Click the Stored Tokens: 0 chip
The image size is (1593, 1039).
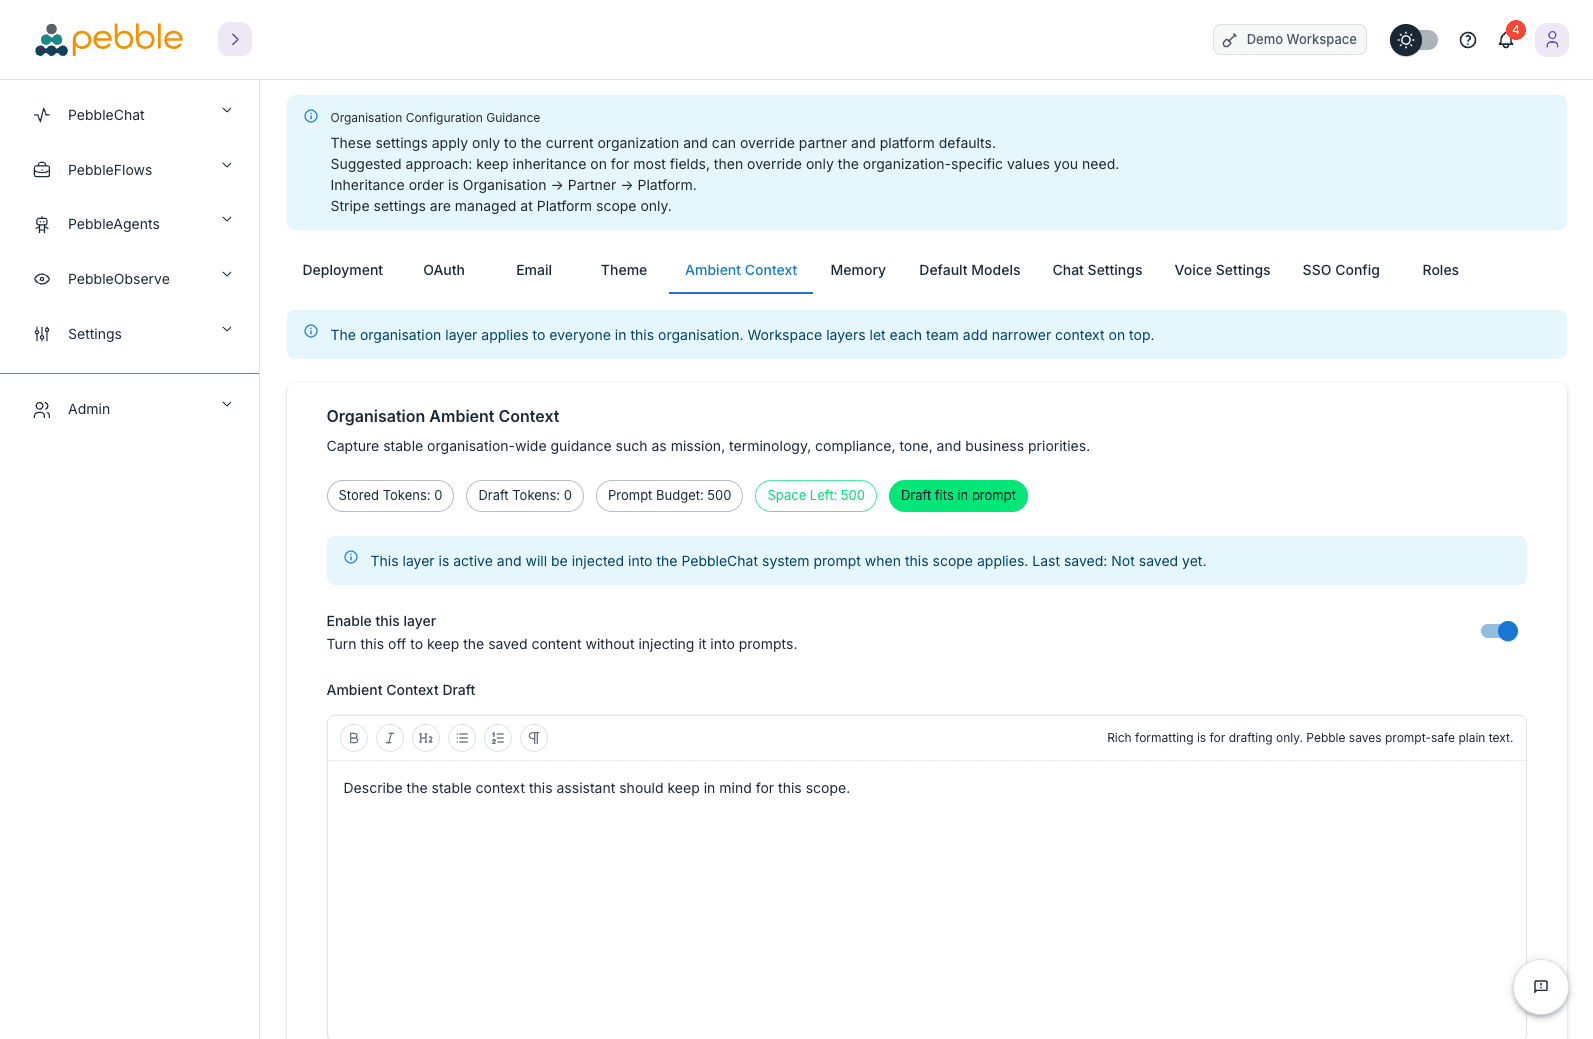pyautogui.click(x=390, y=496)
